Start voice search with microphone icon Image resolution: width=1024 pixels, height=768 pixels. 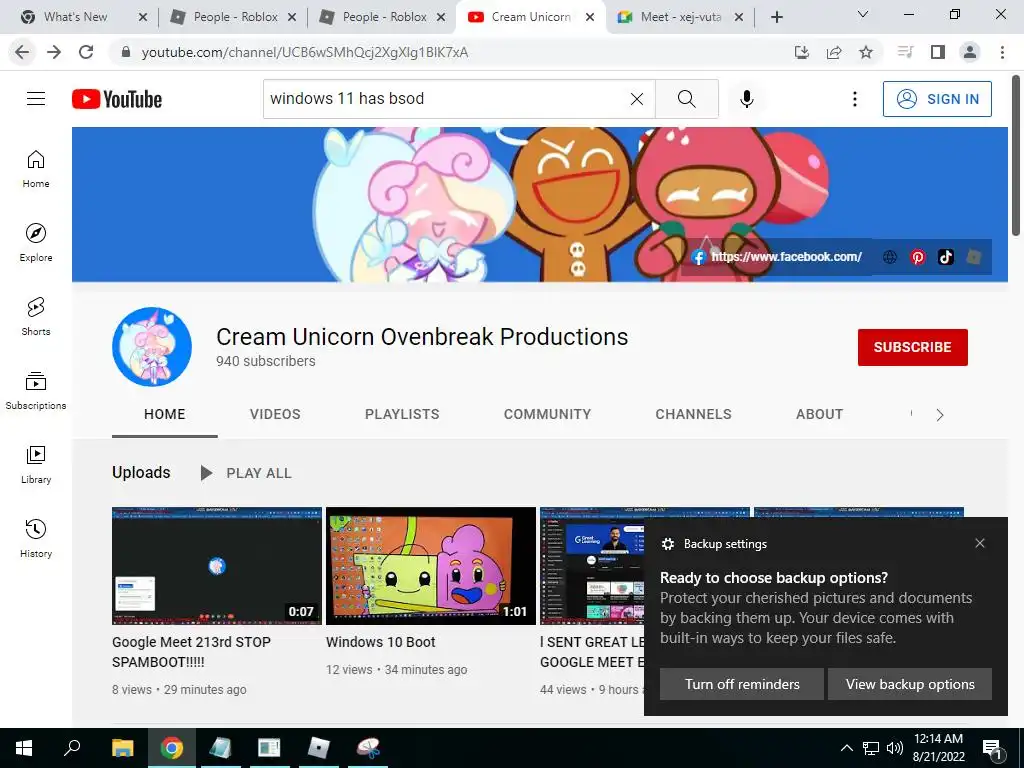click(746, 99)
